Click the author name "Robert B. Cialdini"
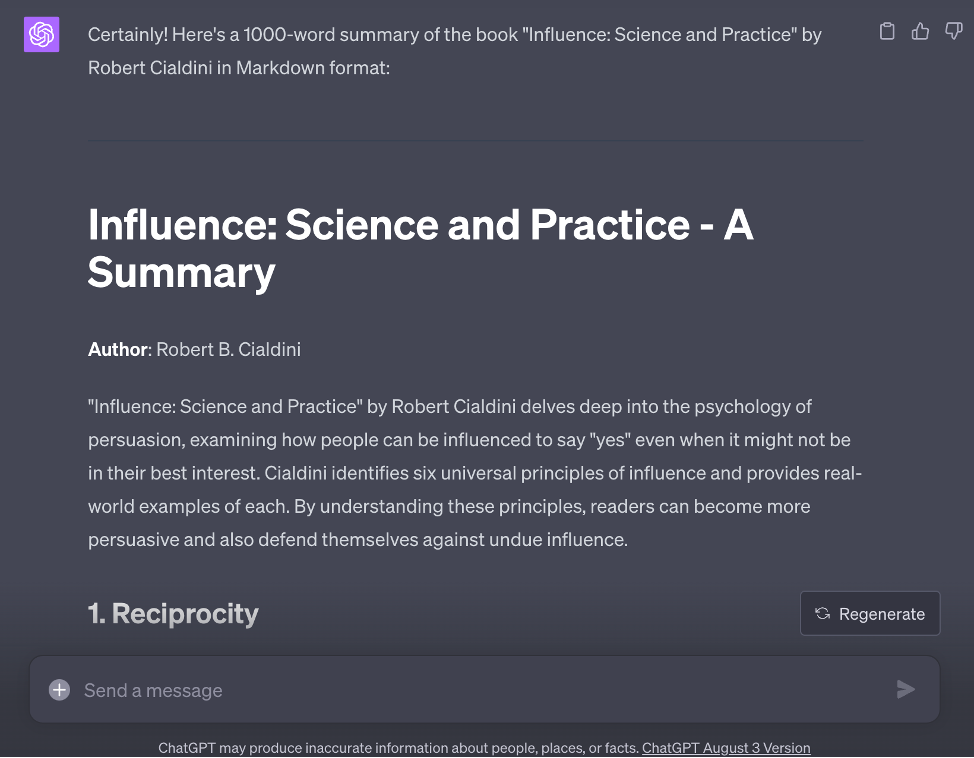 pos(228,350)
